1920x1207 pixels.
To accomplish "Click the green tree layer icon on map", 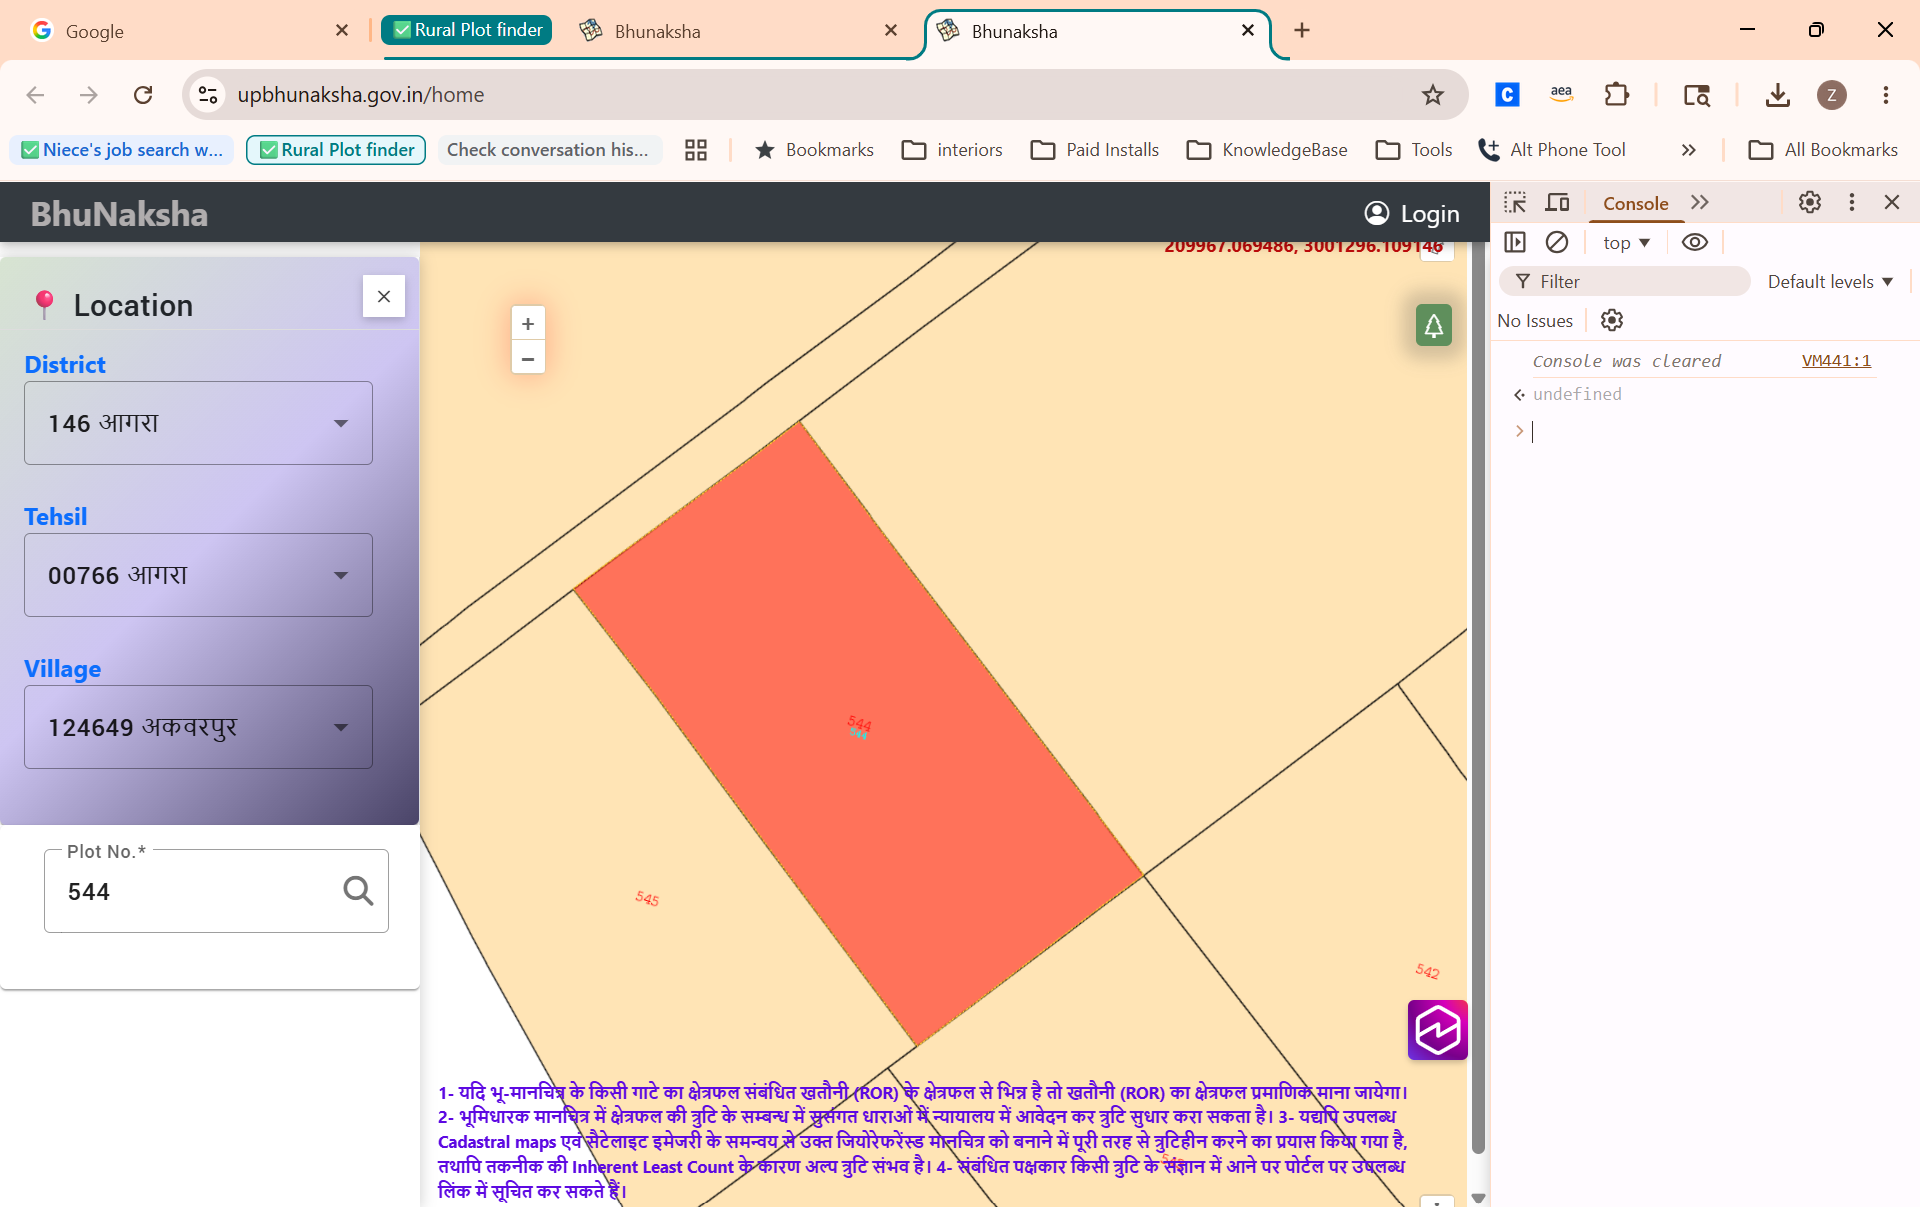I will 1433,325.
